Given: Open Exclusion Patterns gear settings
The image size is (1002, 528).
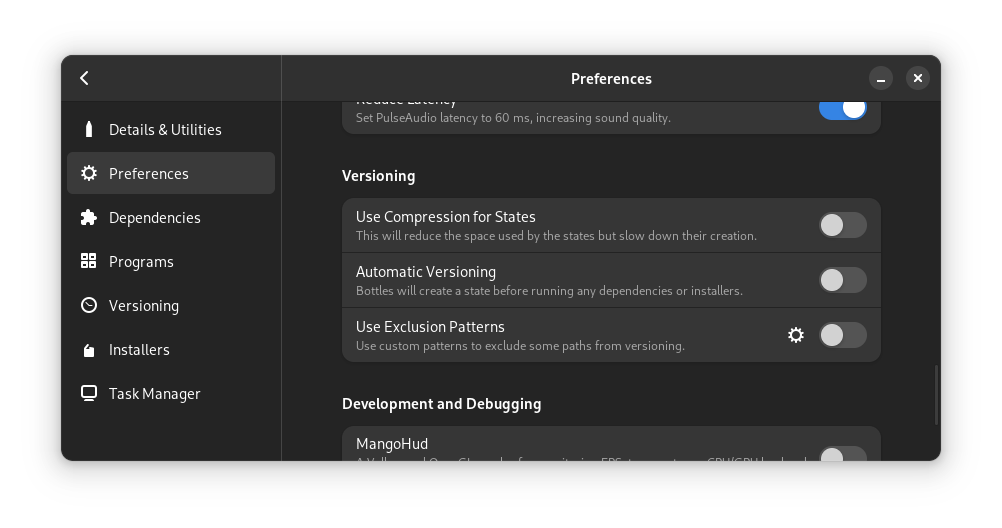Looking at the screenshot, I should point(796,335).
